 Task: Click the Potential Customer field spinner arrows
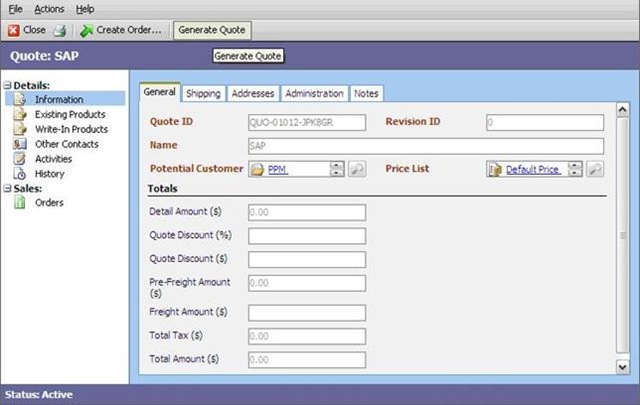click(337, 169)
